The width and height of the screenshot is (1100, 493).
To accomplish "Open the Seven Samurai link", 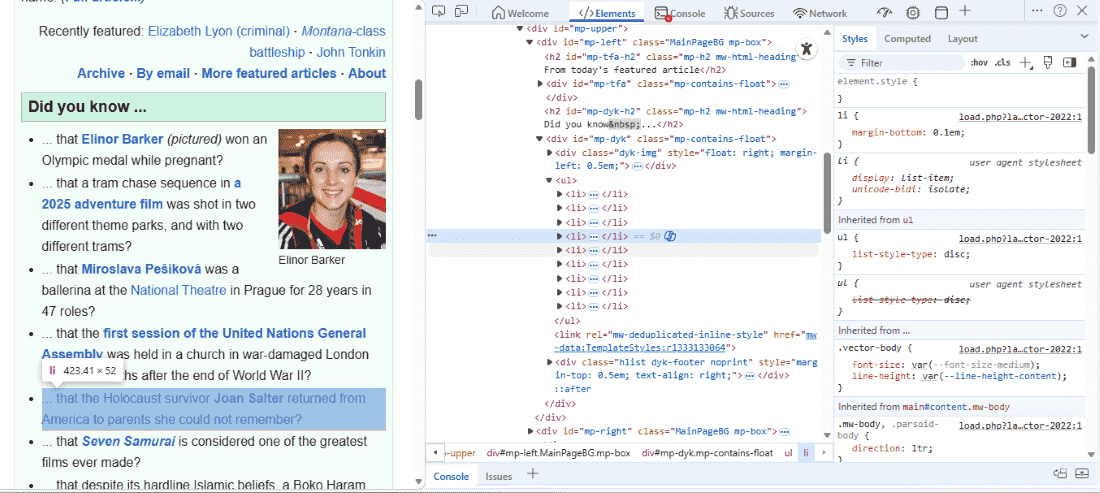I will click(x=128, y=441).
